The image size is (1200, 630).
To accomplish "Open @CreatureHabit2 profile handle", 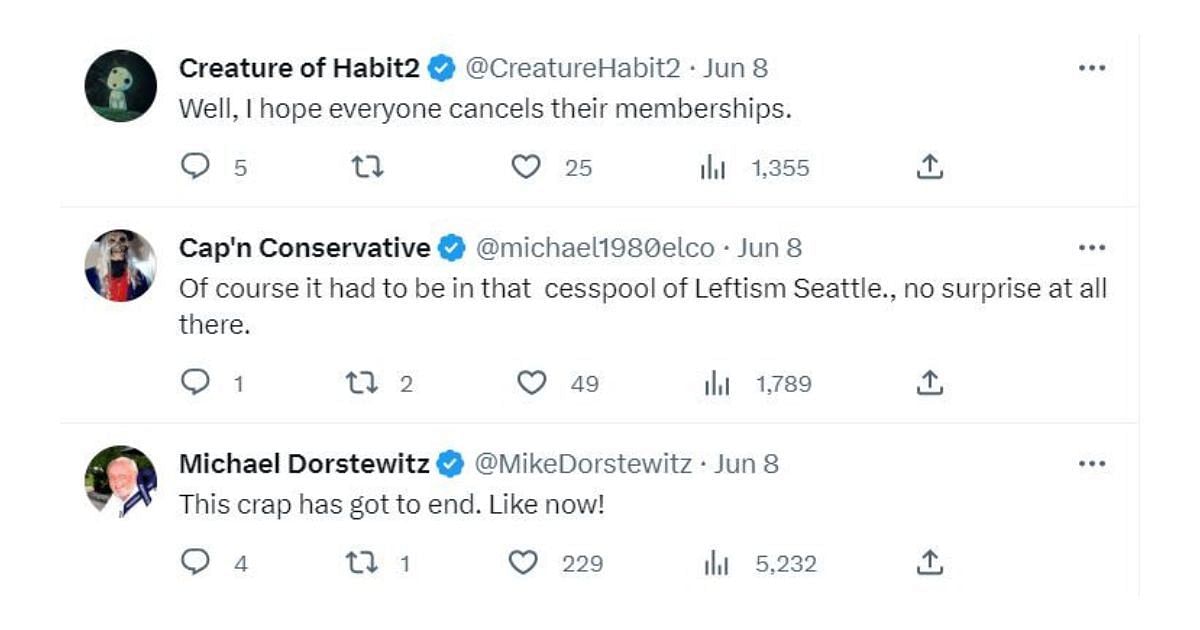I will pyautogui.click(x=573, y=68).
